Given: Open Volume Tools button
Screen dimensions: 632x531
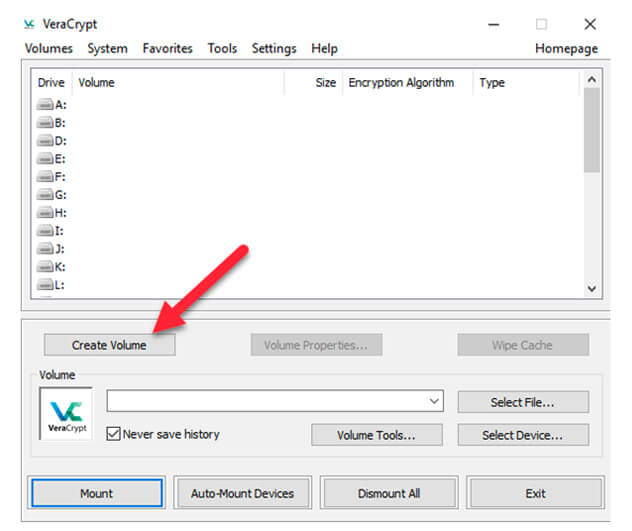Looking at the screenshot, I should click(377, 435).
